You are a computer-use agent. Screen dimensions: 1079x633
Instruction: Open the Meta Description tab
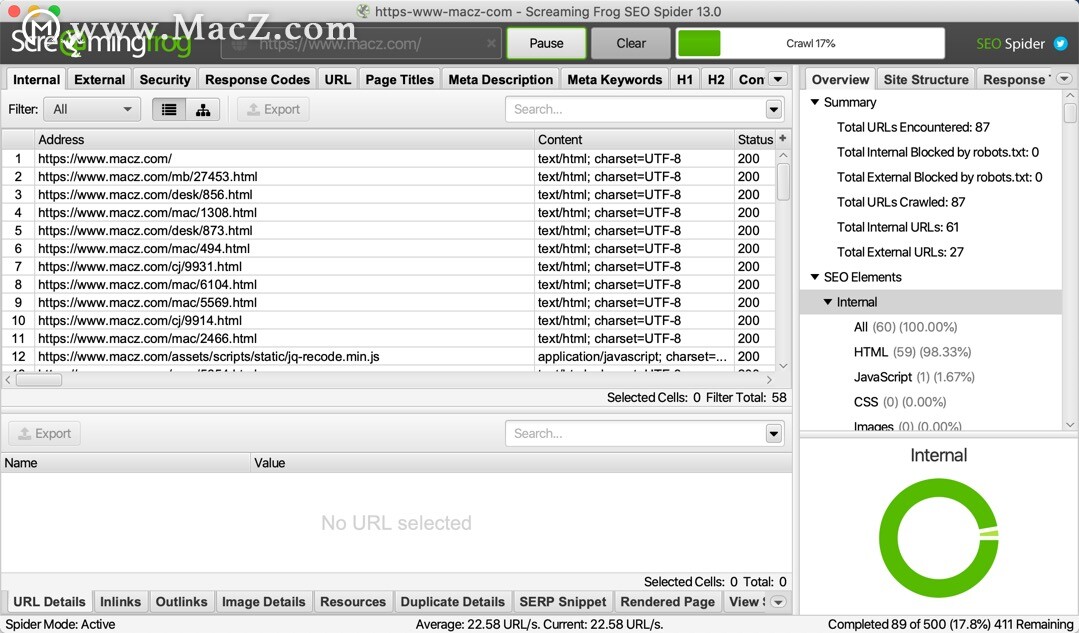(x=500, y=79)
